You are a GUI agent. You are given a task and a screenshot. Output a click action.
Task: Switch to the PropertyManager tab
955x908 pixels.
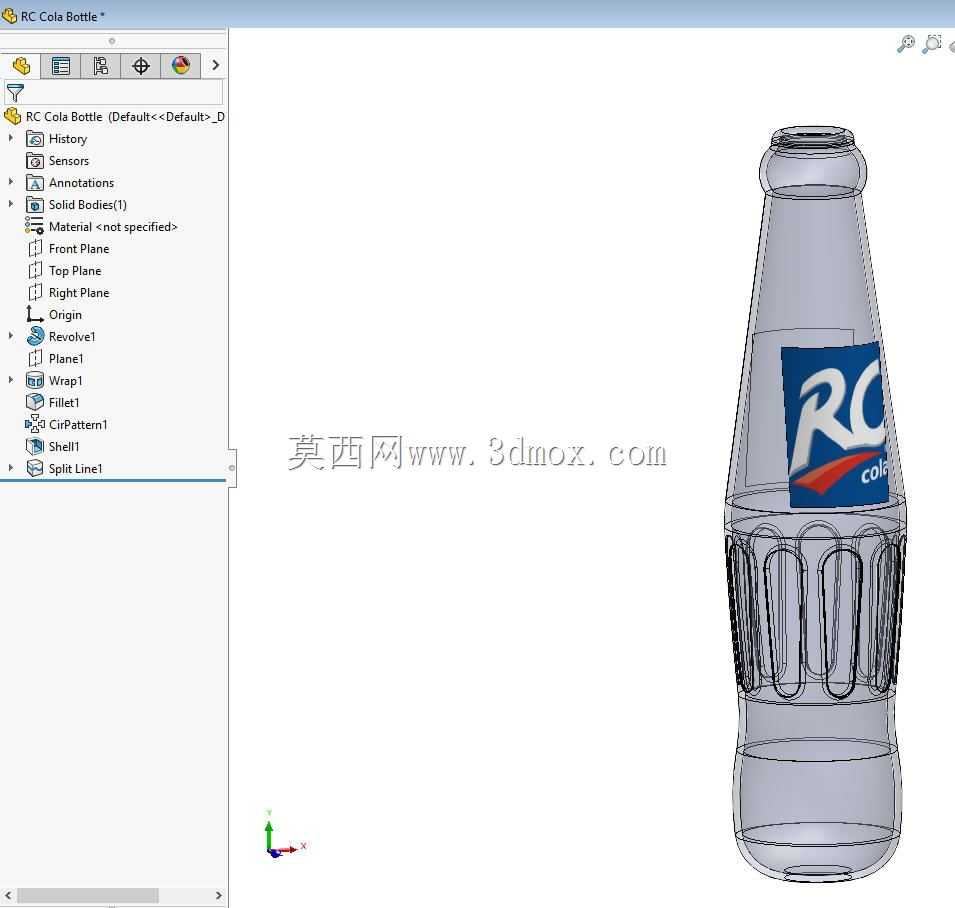click(x=61, y=66)
